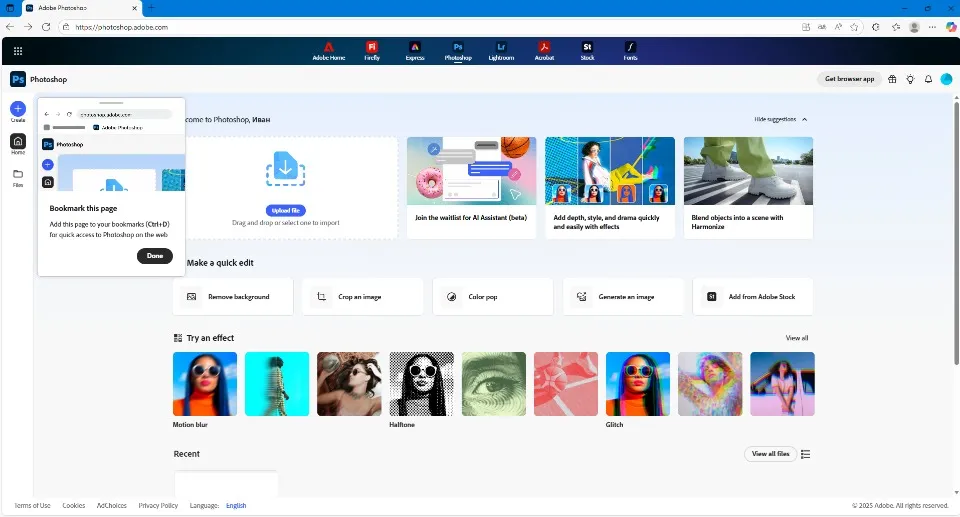Open Home in the left sidebar
This screenshot has height=517, width=960.
[18, 144]
